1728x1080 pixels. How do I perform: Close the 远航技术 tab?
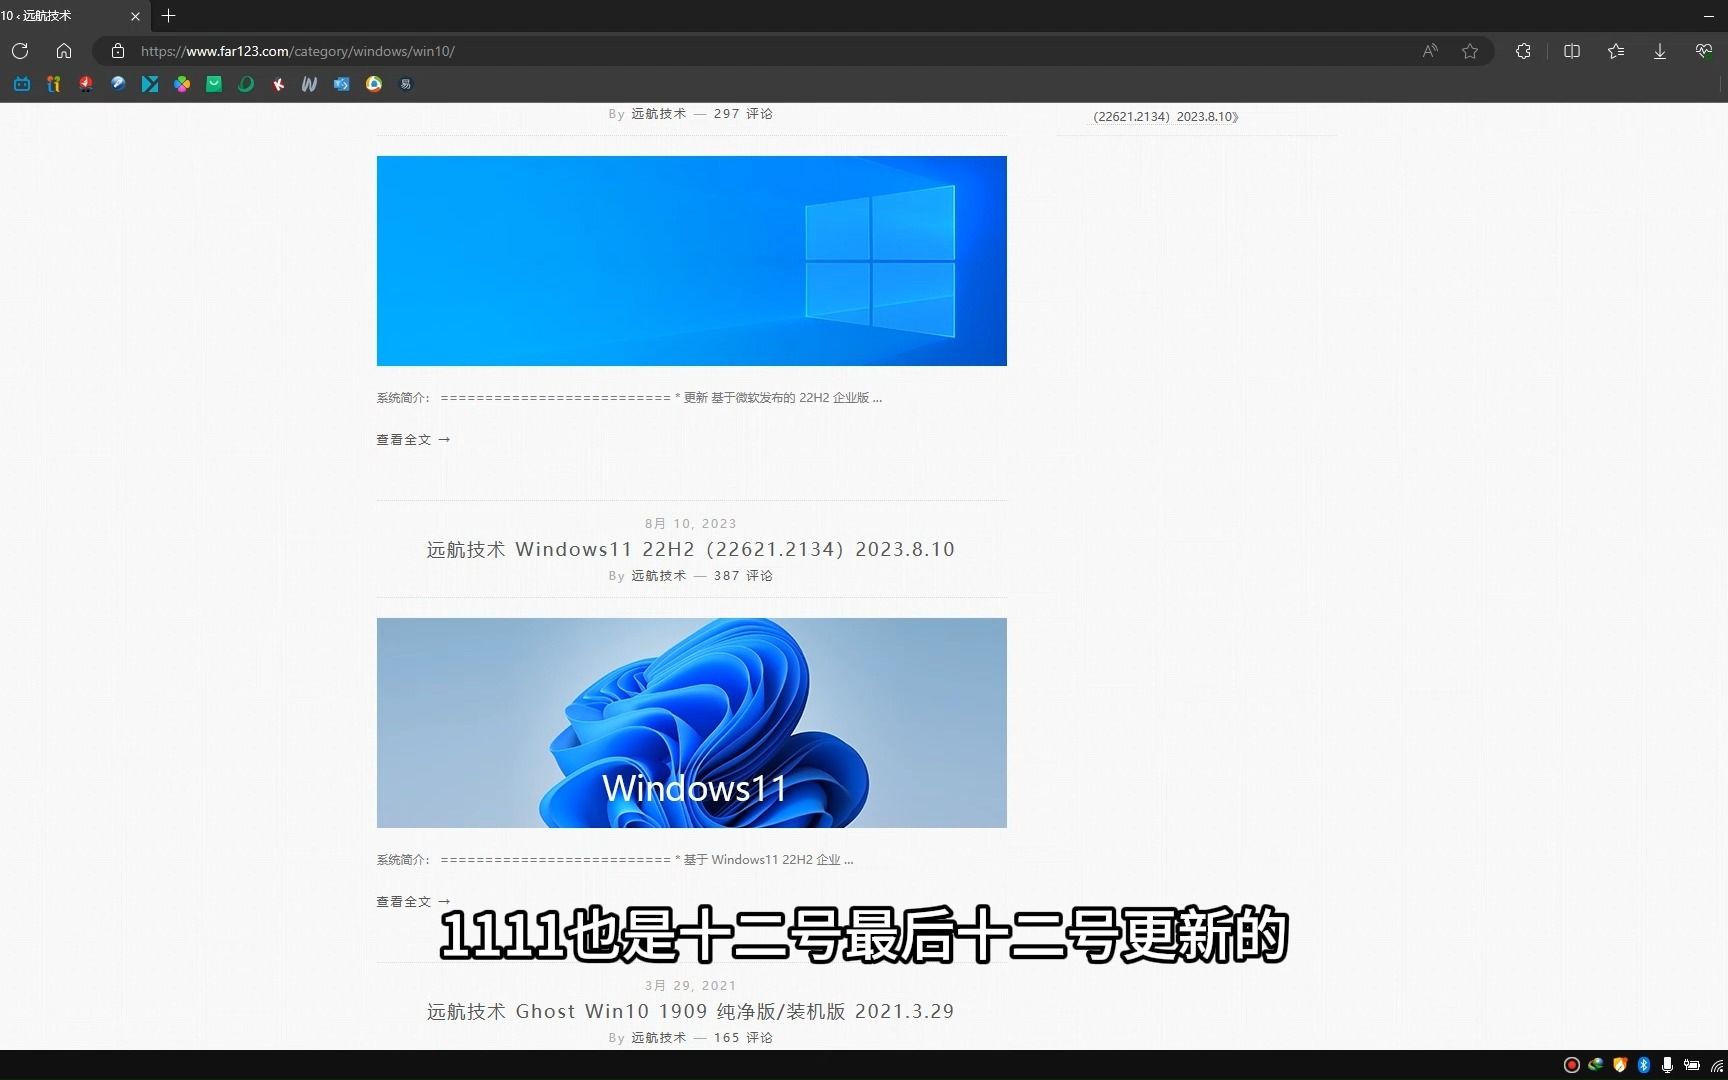click(x=135, y=16)
